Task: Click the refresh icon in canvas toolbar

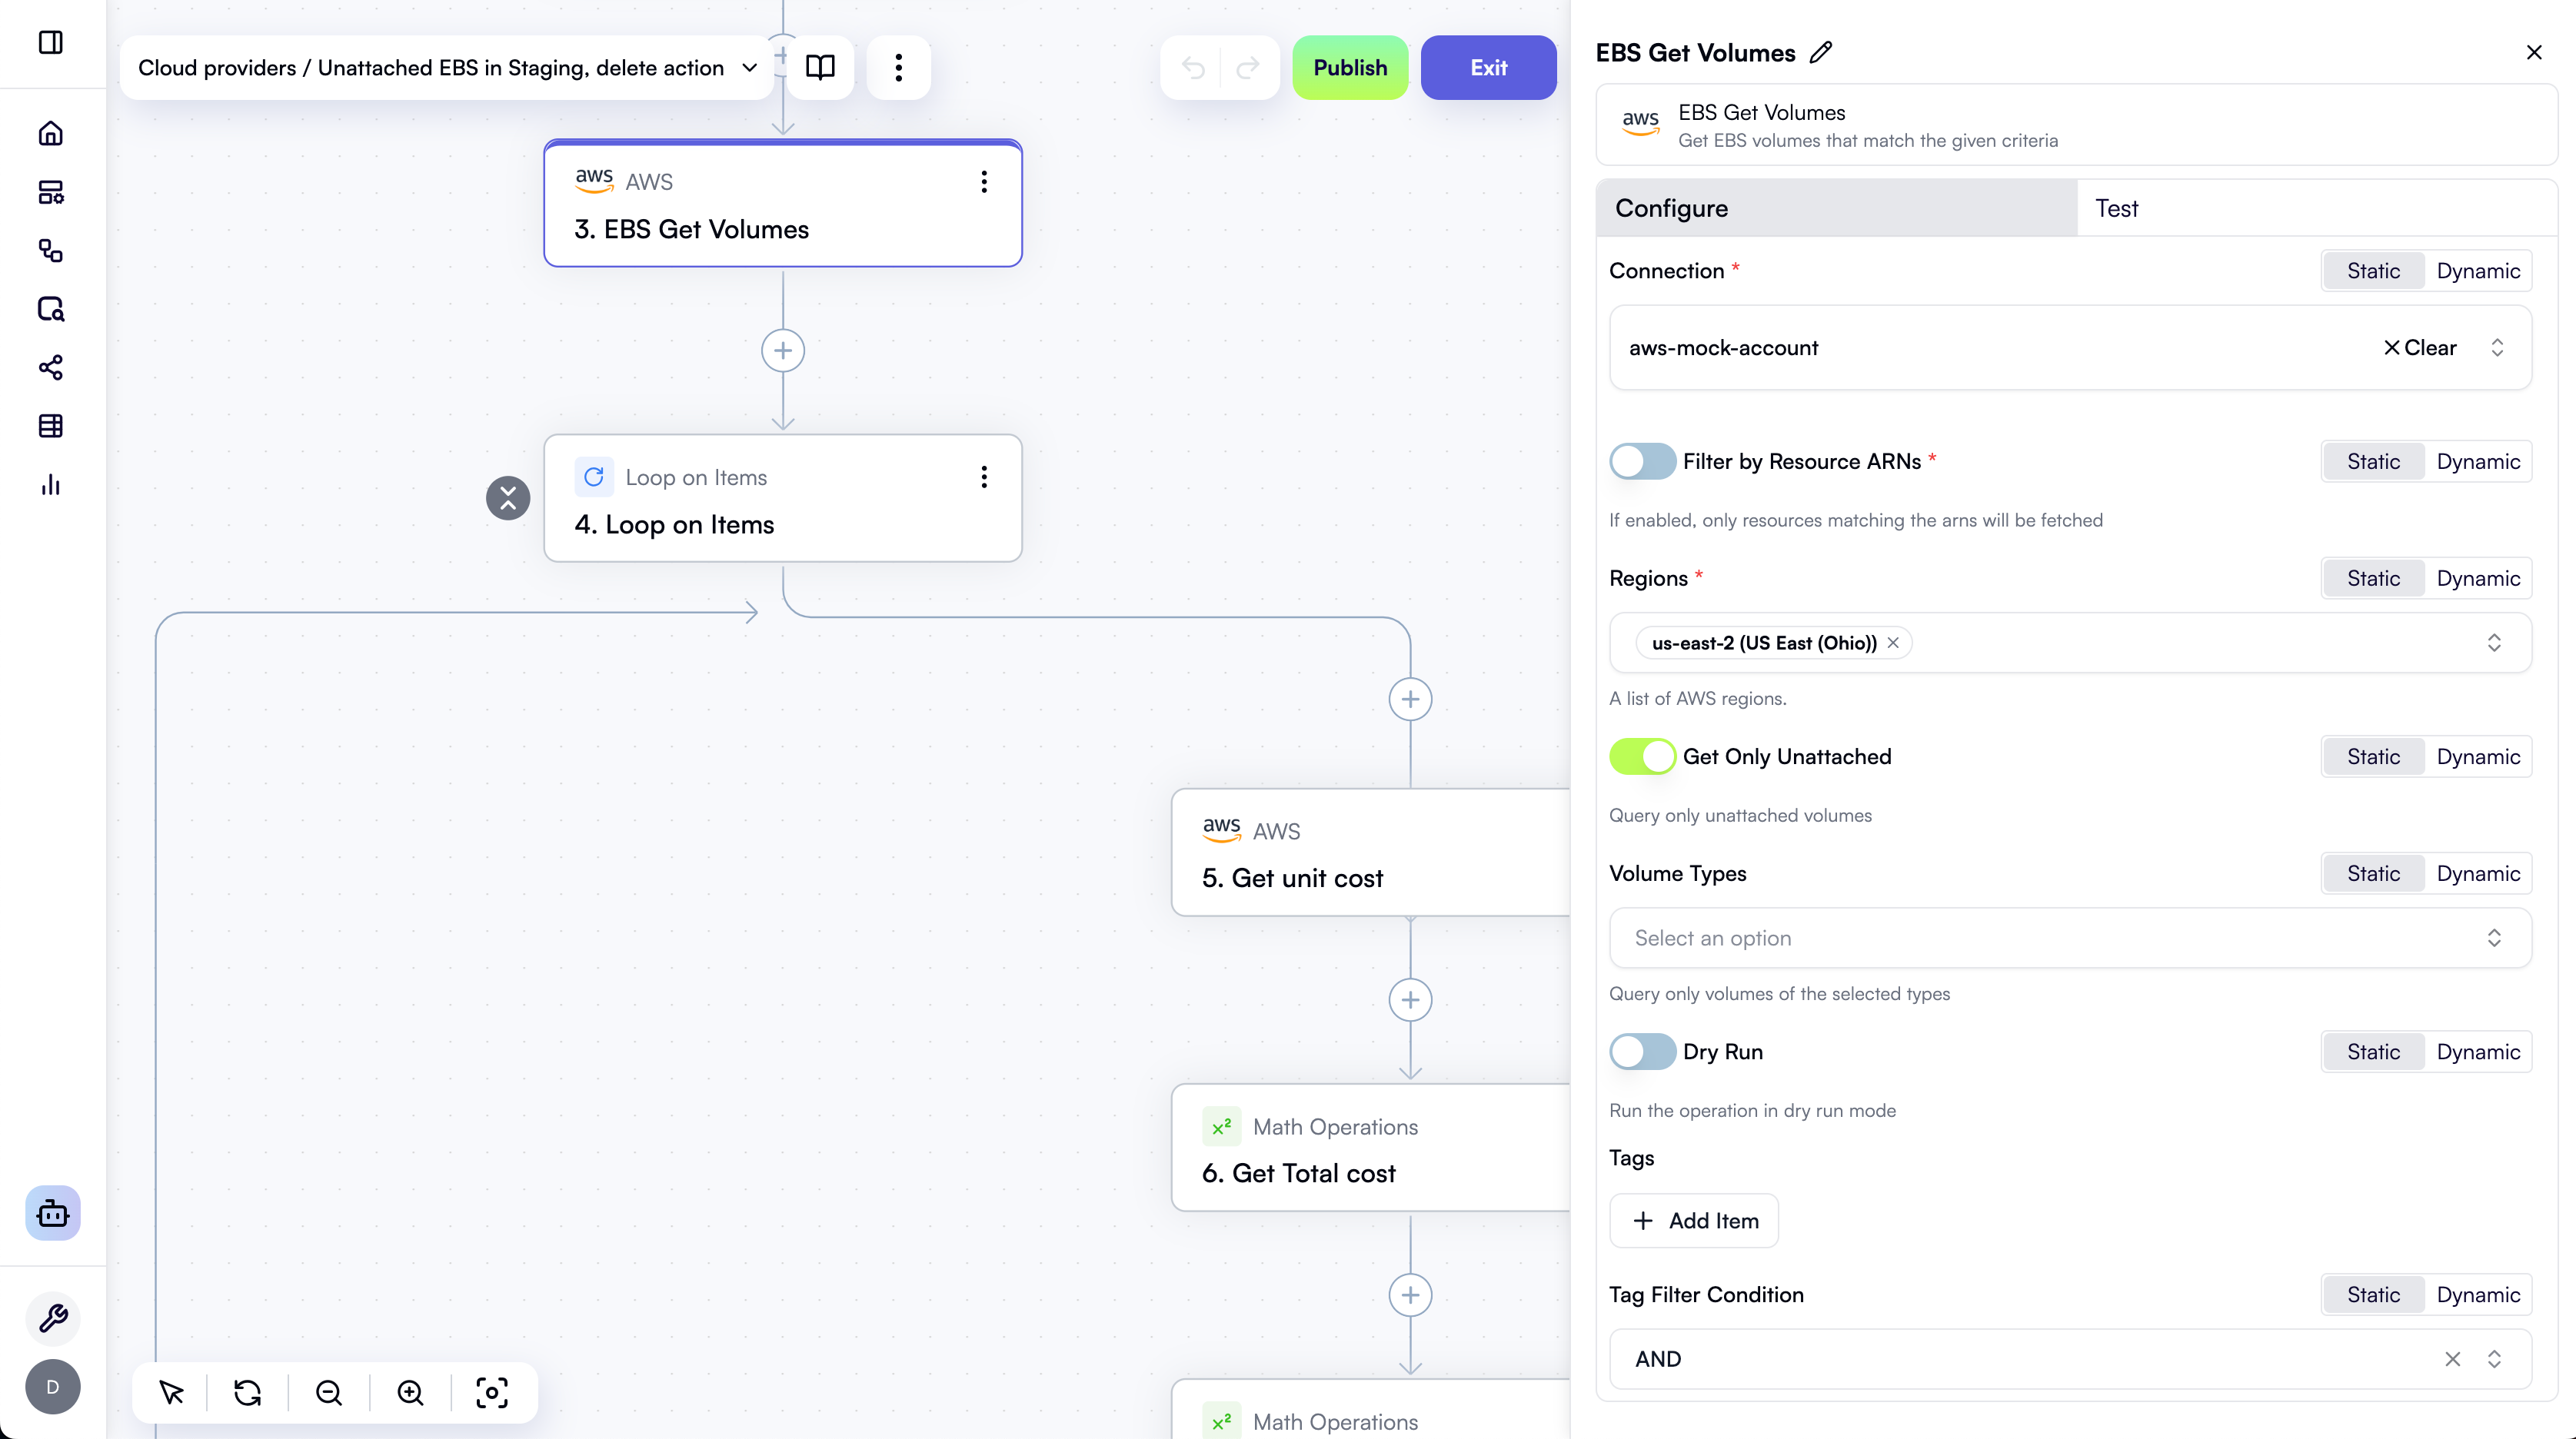Action: pos(248,1391)
